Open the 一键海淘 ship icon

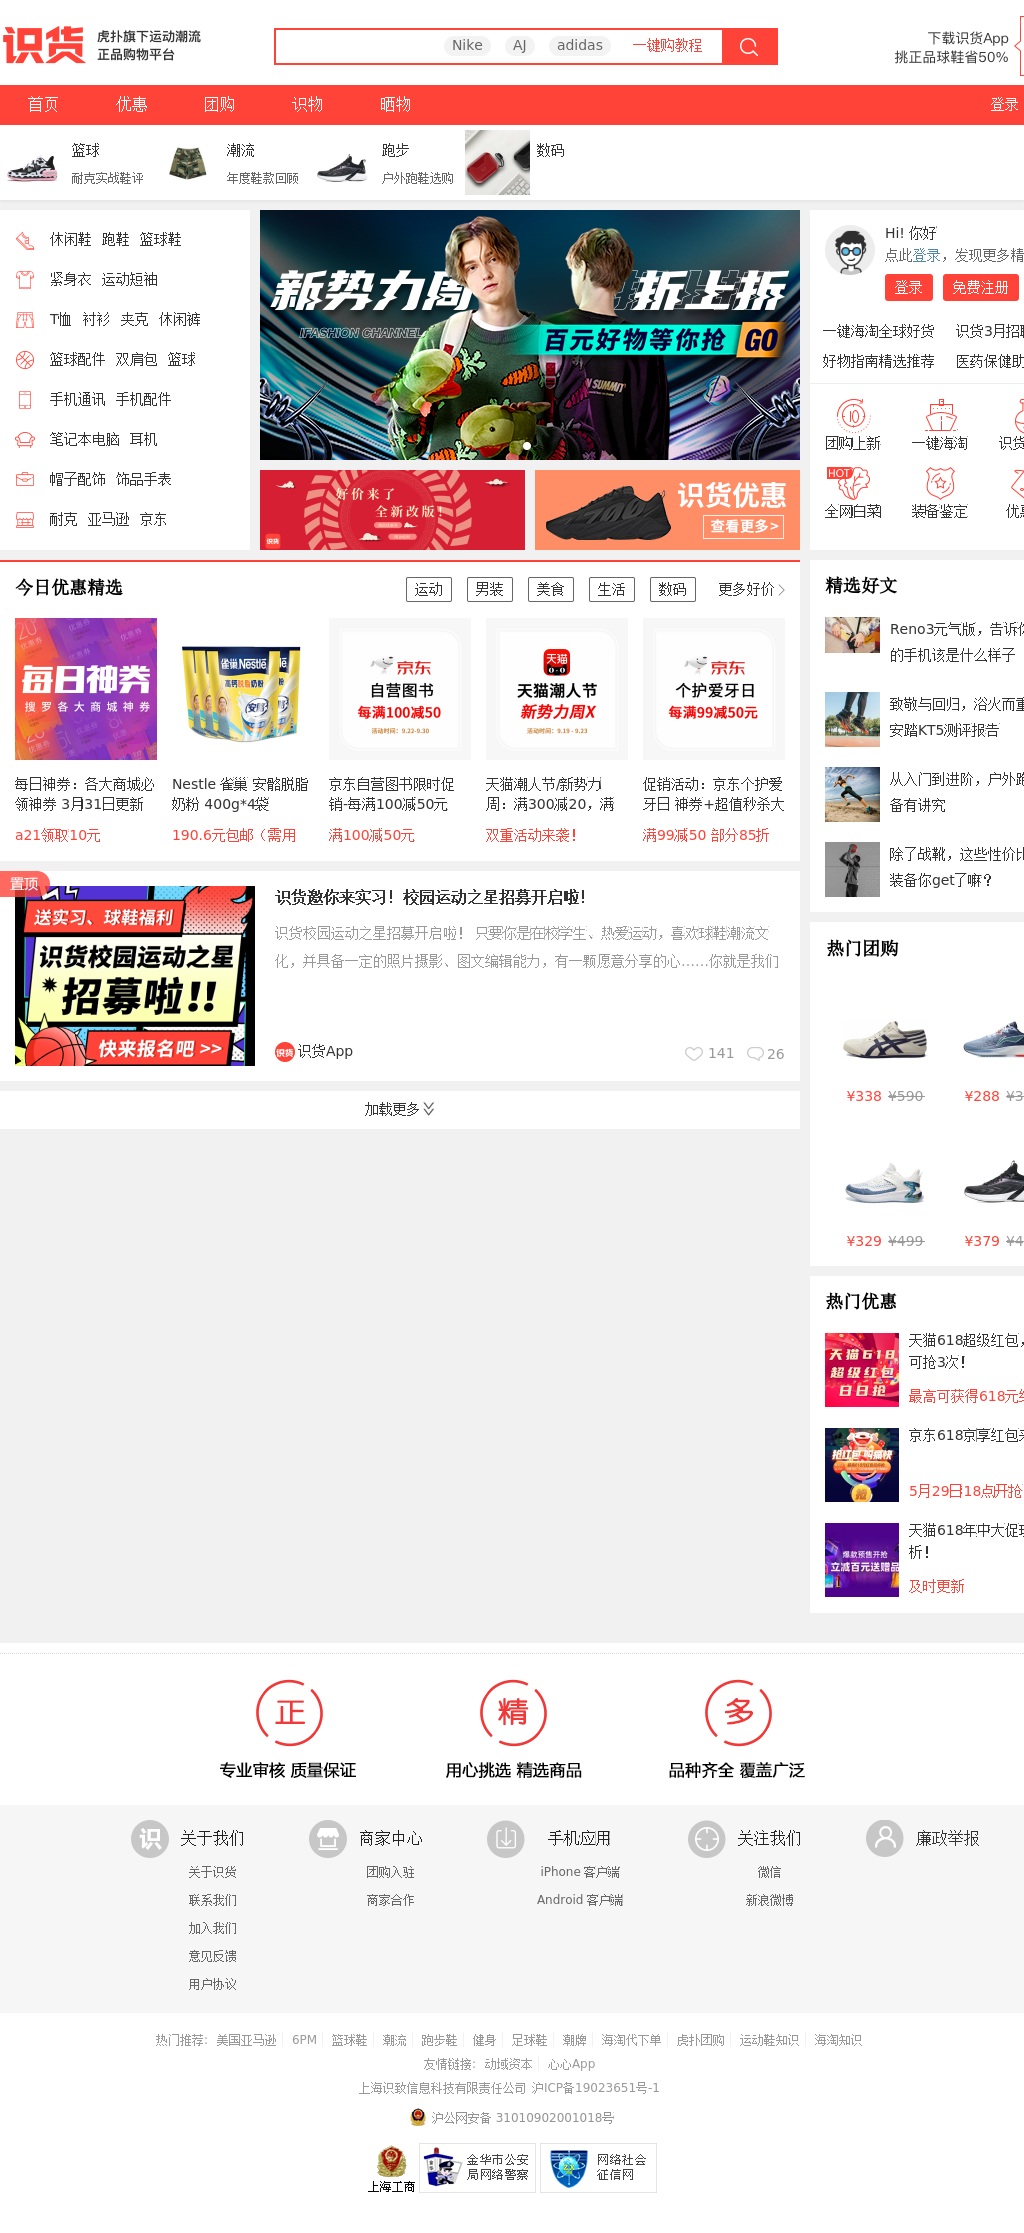coord(940,415)
